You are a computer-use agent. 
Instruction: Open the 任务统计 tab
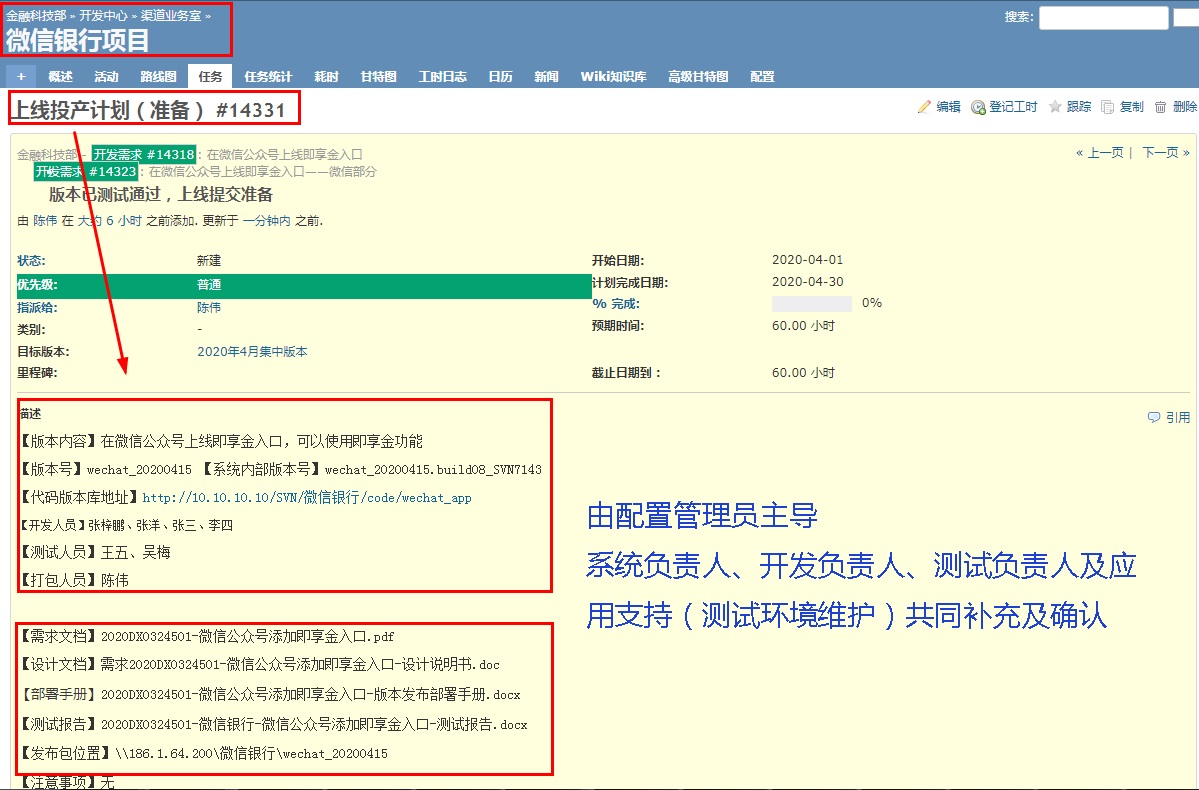pyautogui.click(x=268, y=76)
